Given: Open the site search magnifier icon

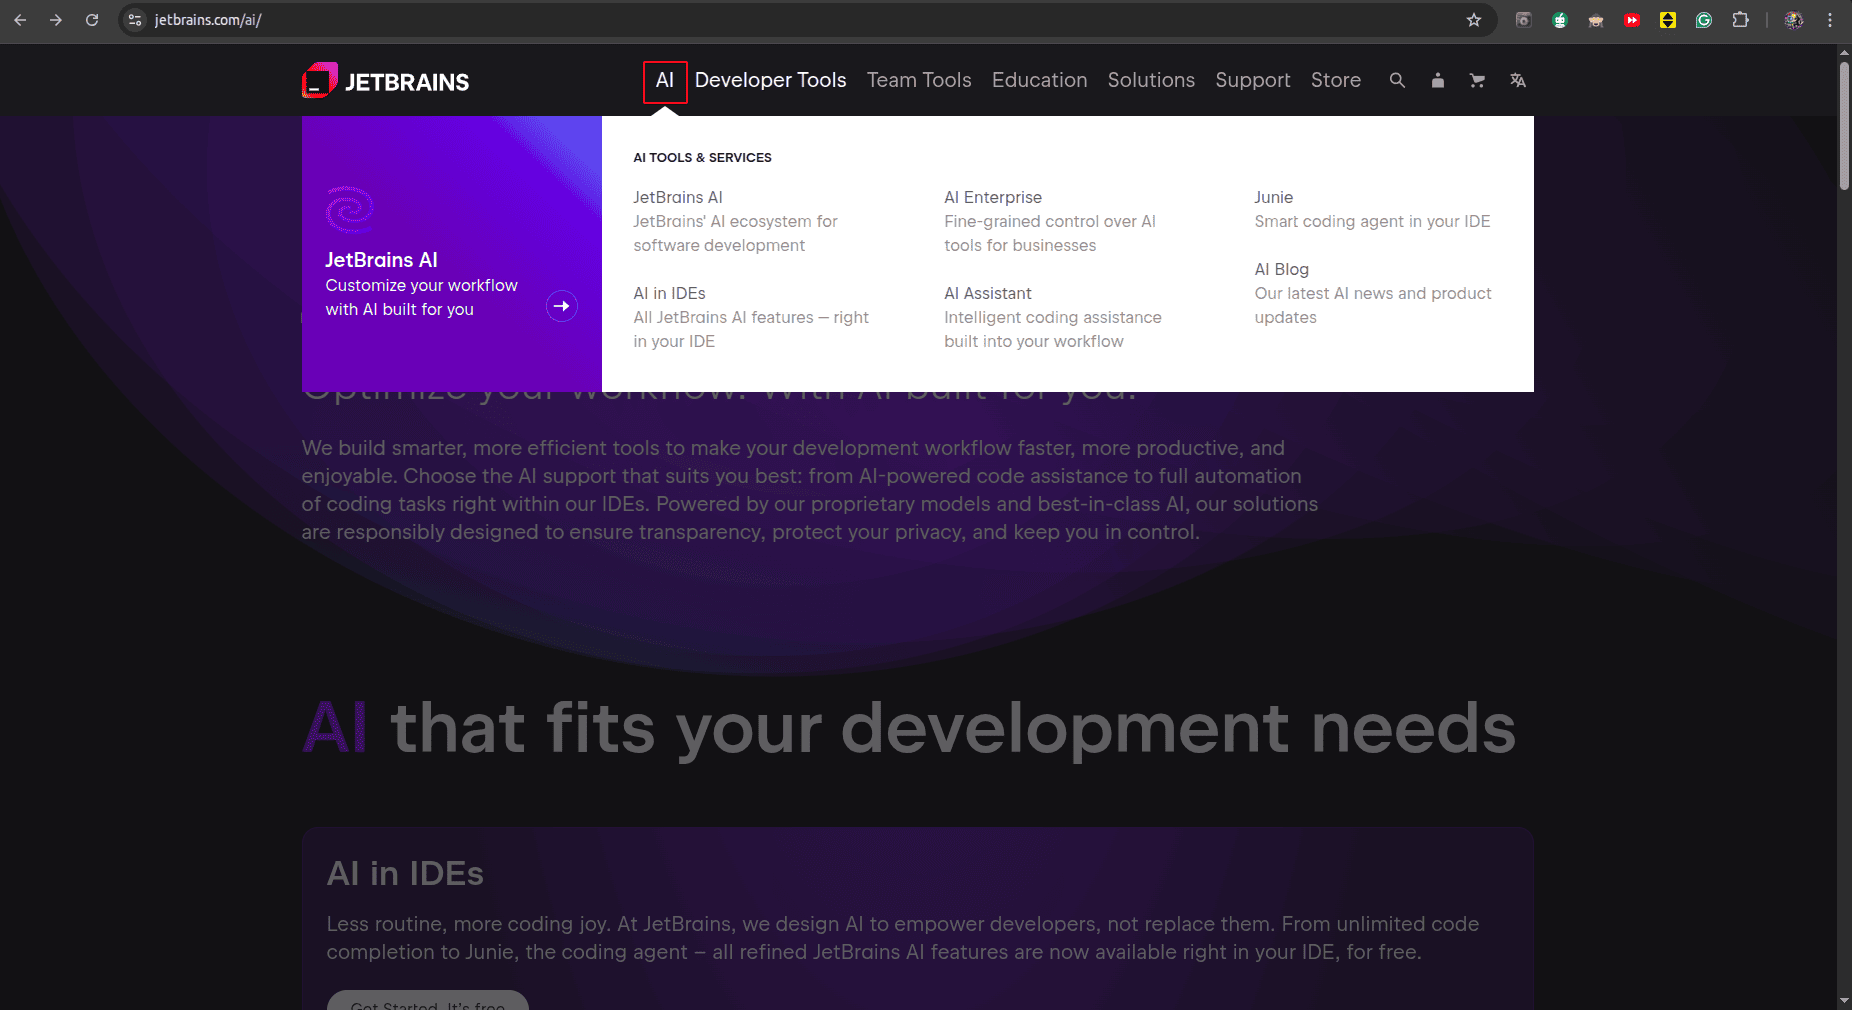Looking at the screenshot, I should [1397, 80].
